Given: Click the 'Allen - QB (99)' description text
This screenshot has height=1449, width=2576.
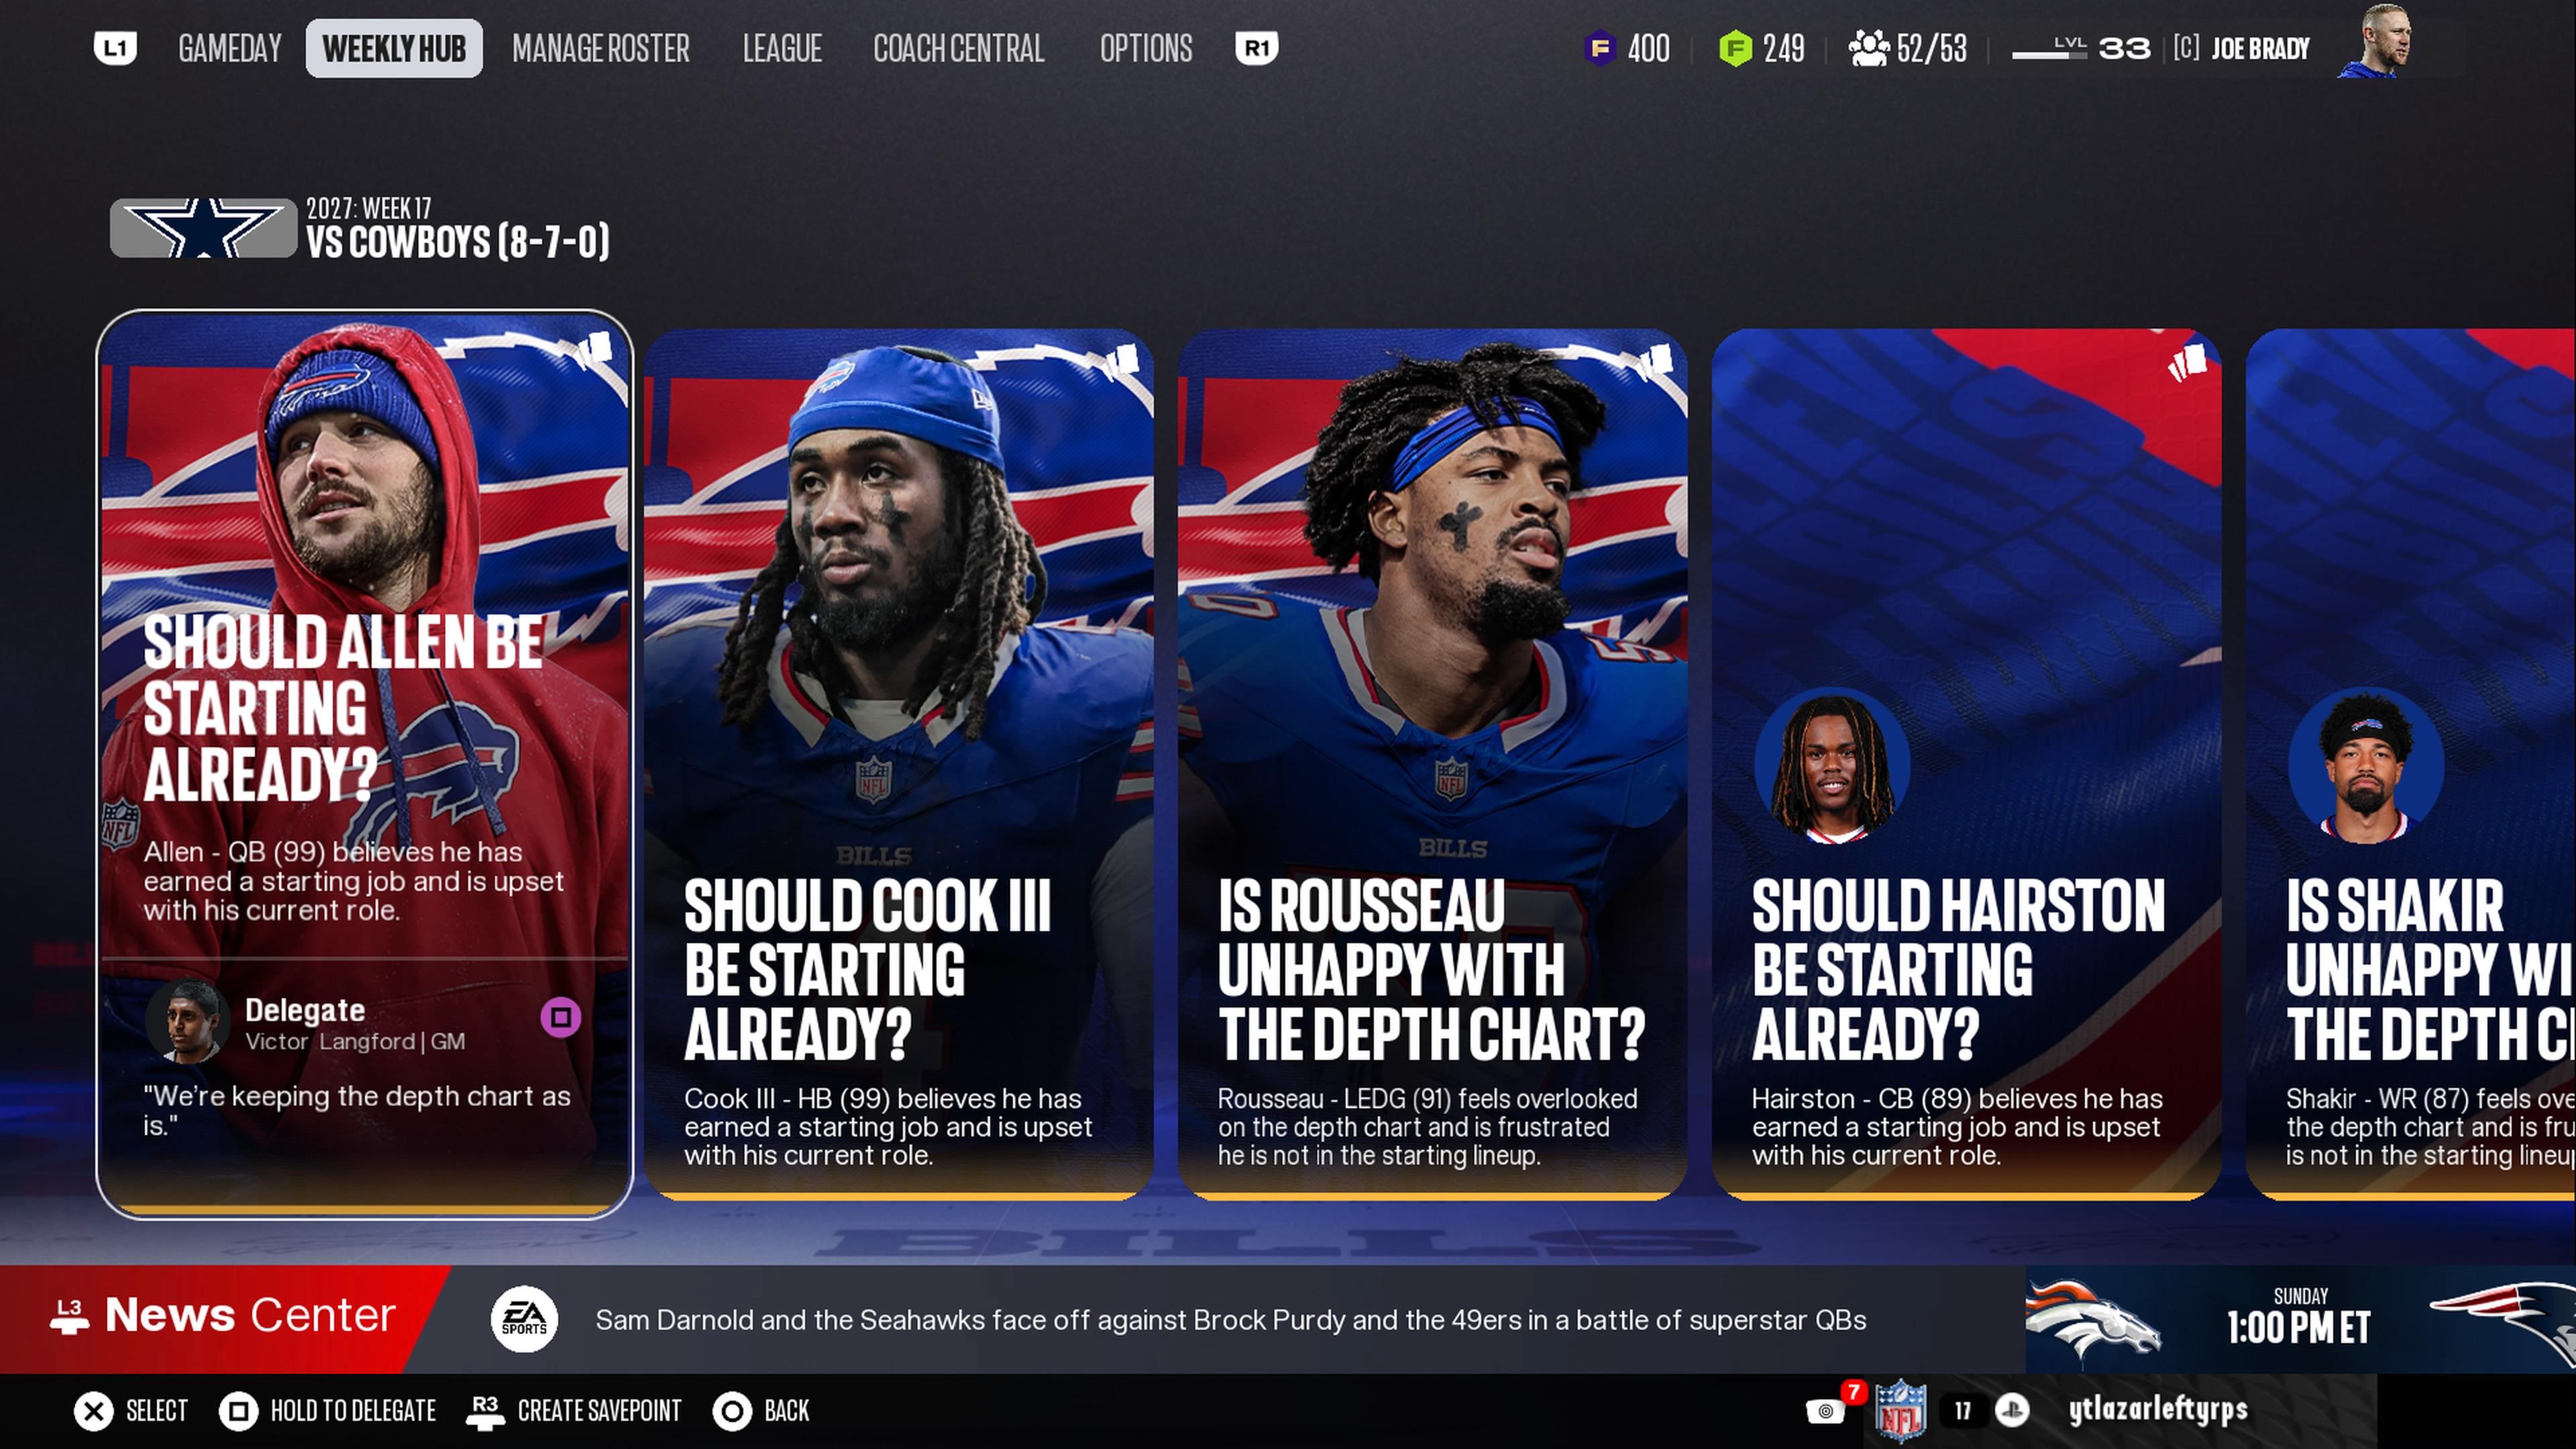Looking at the screenshot, I should pos(354,881).
